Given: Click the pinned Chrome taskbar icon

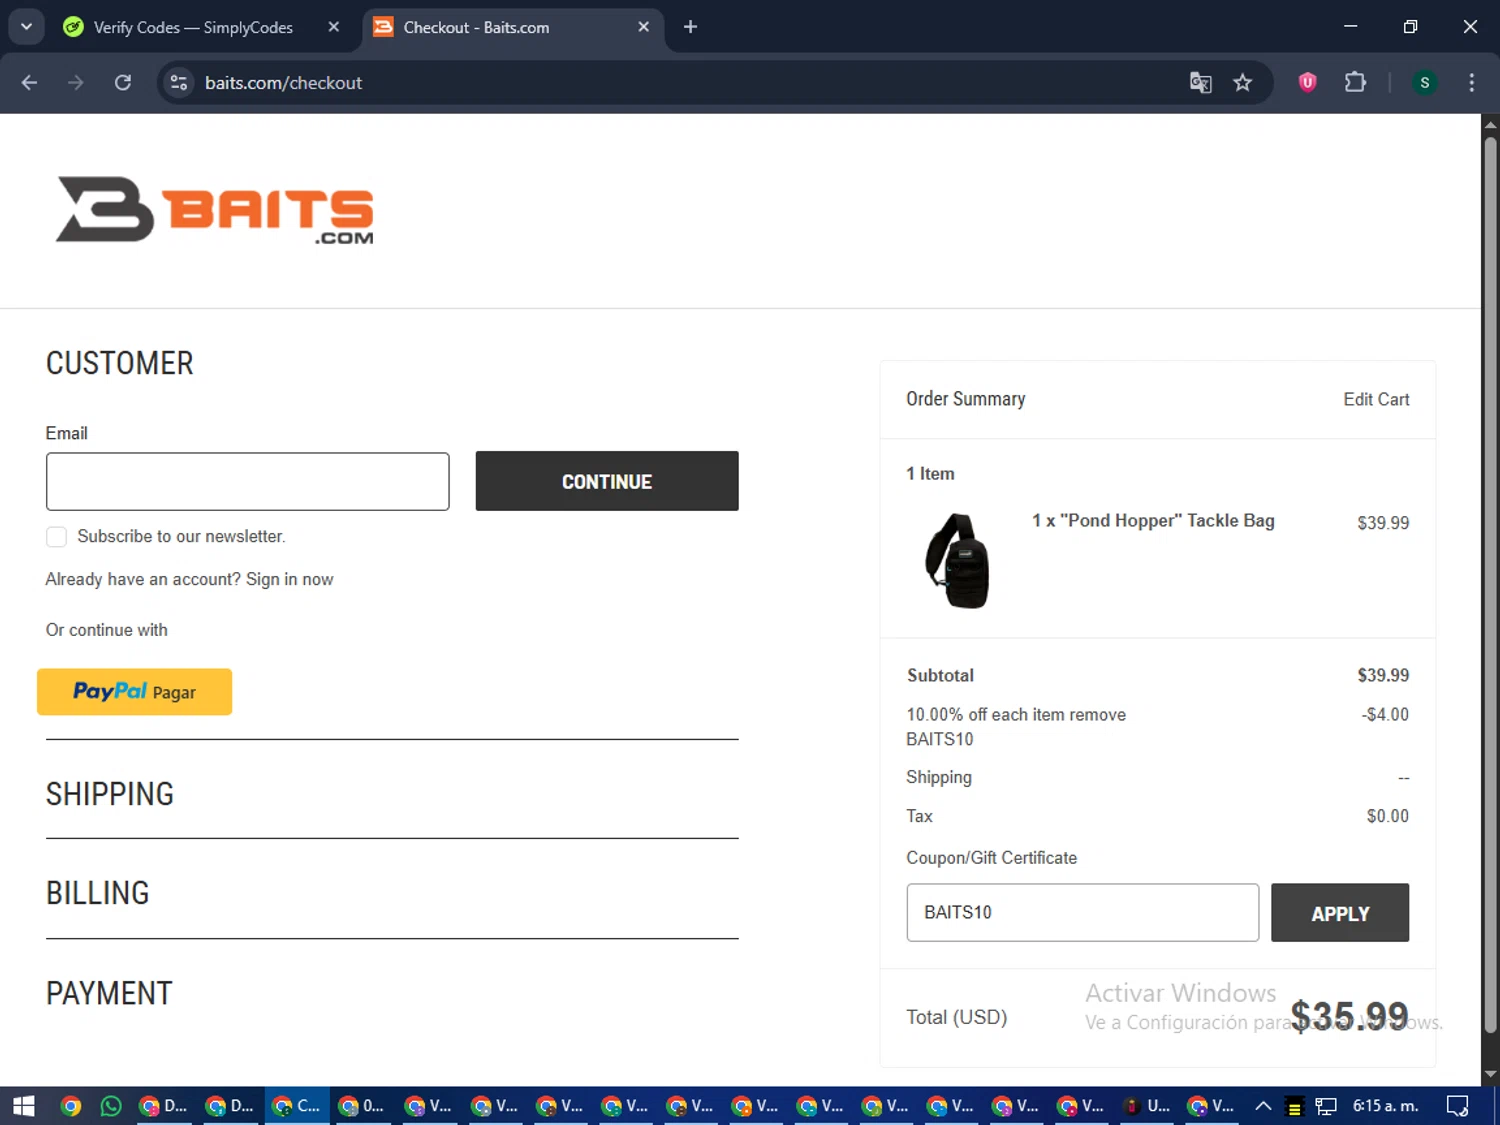Looking at the screenshot, I should tap(70, 1106).
